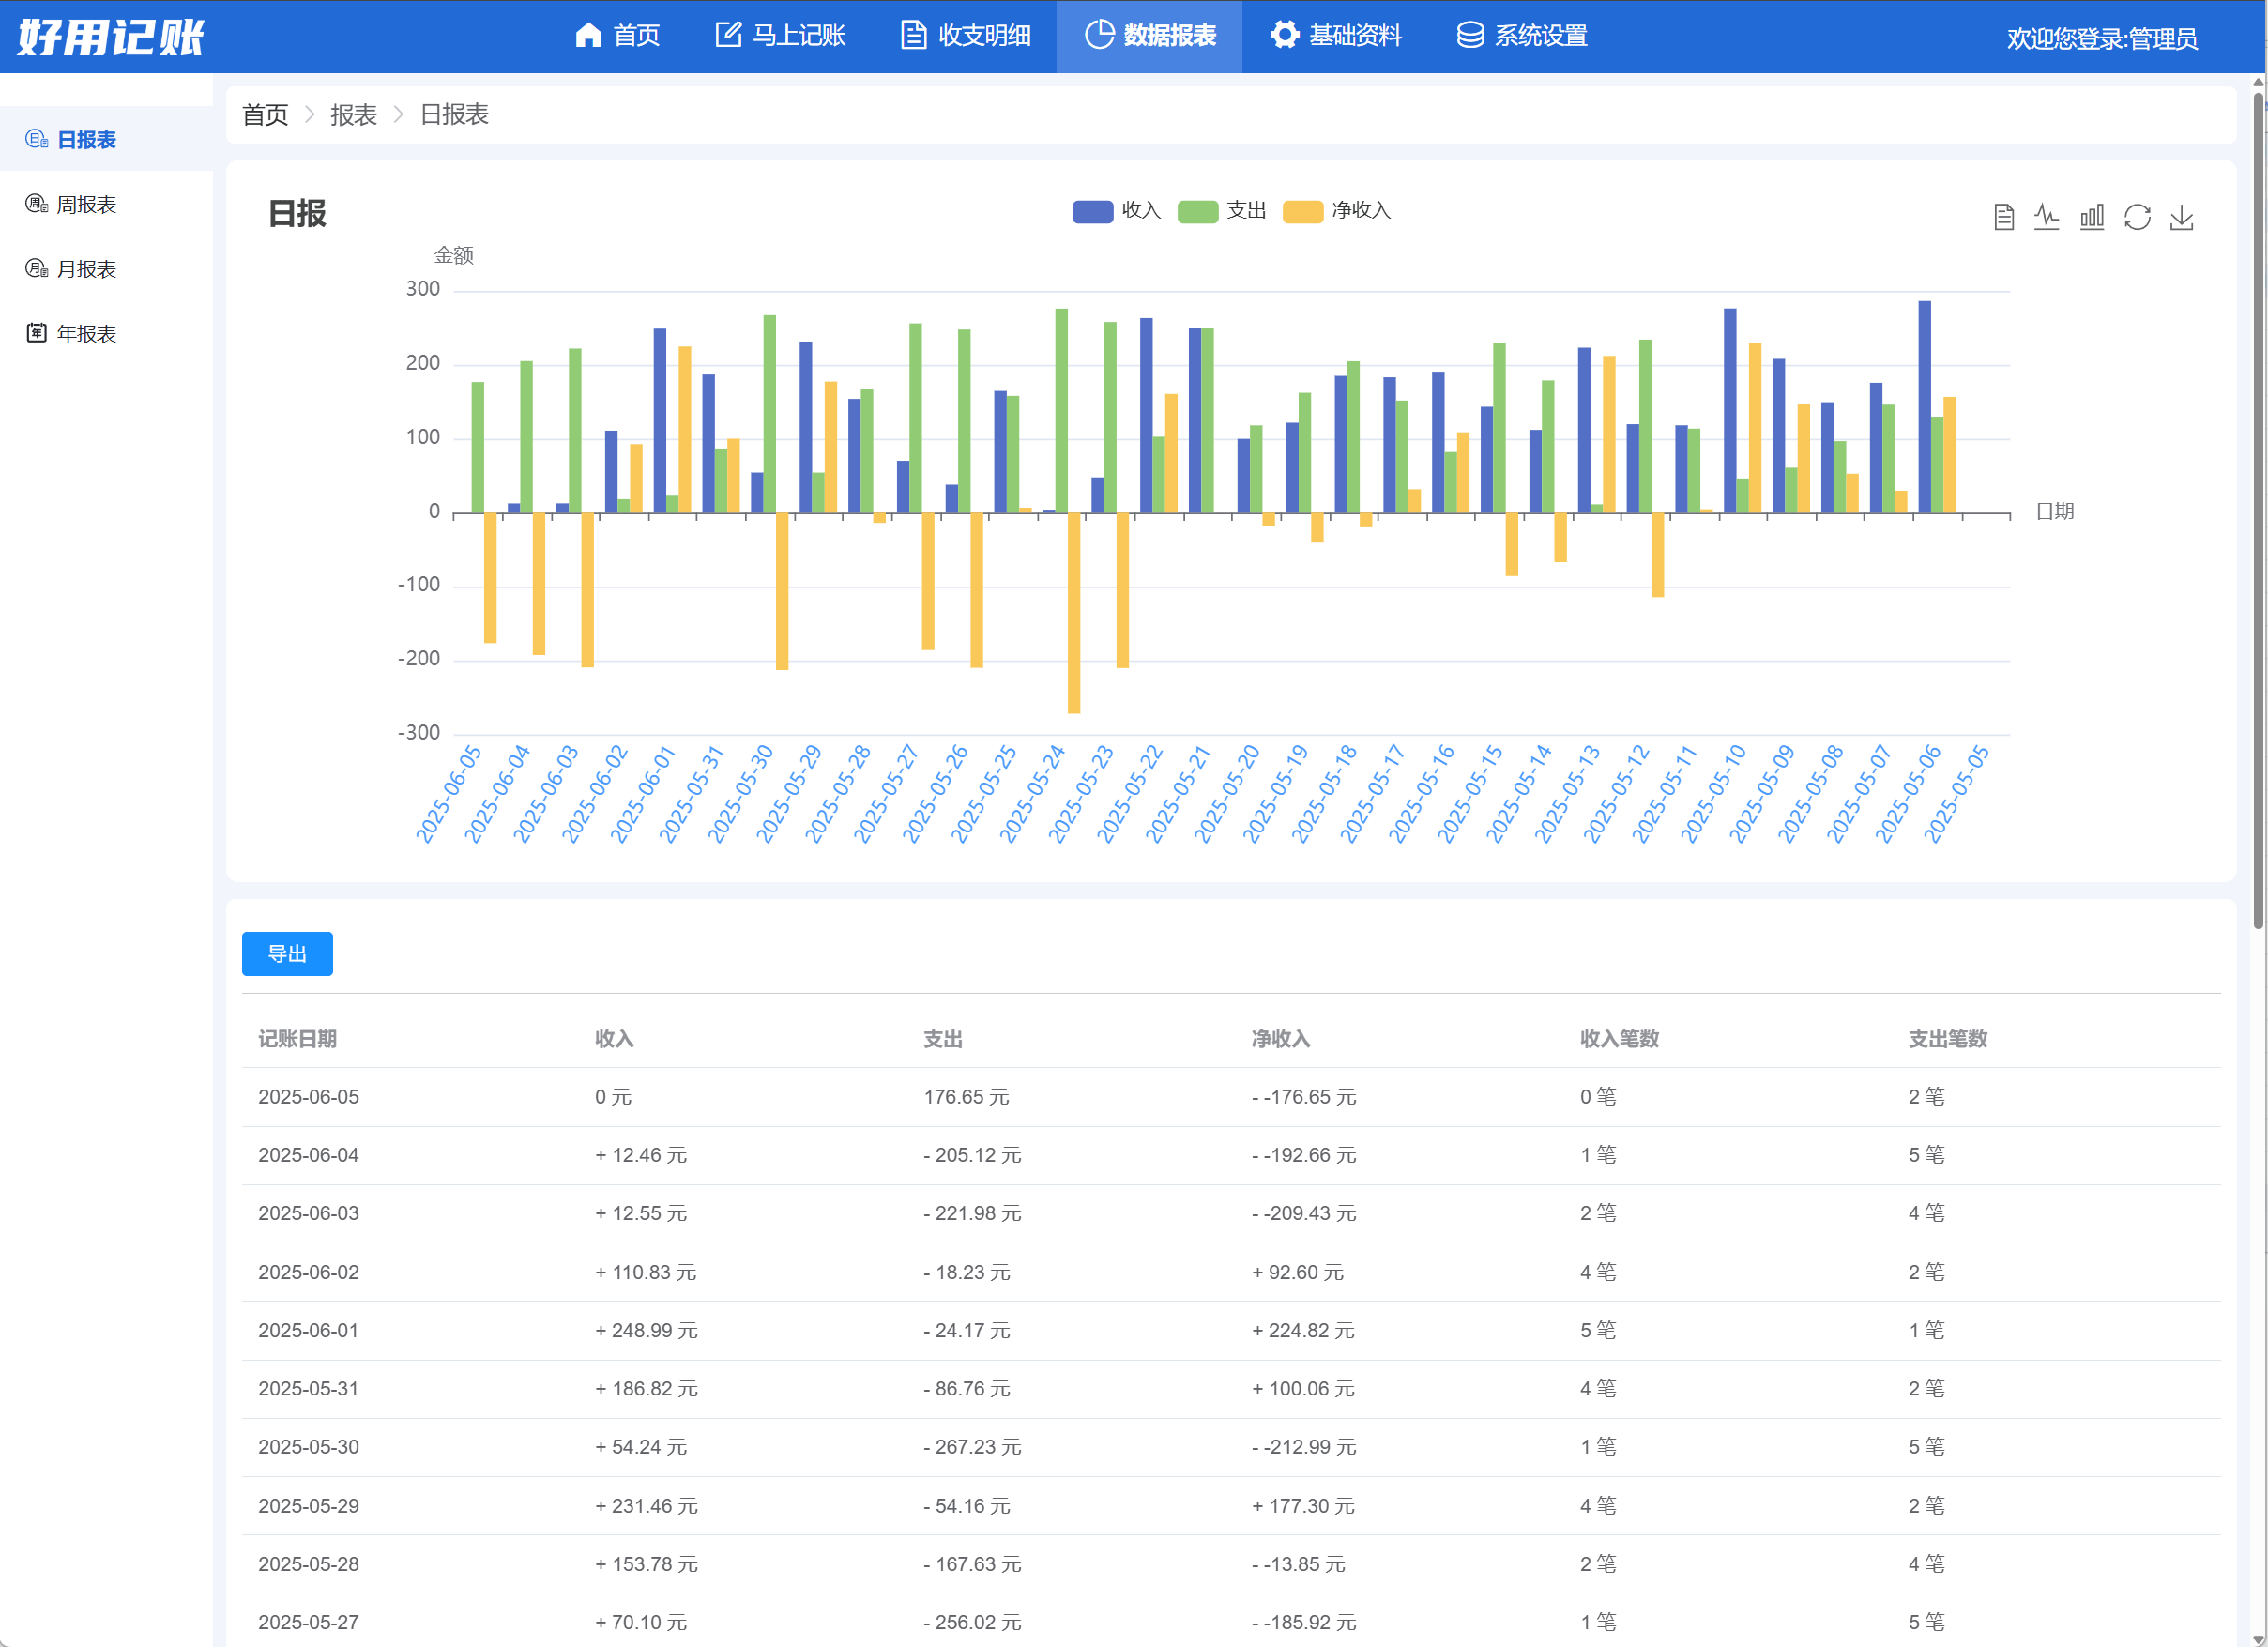The width and height of the screenshot is (2268, 1647).
Task: Click the page vertical scrollbar thumb
Action: pyautogui.click(x=2258, y=510)
